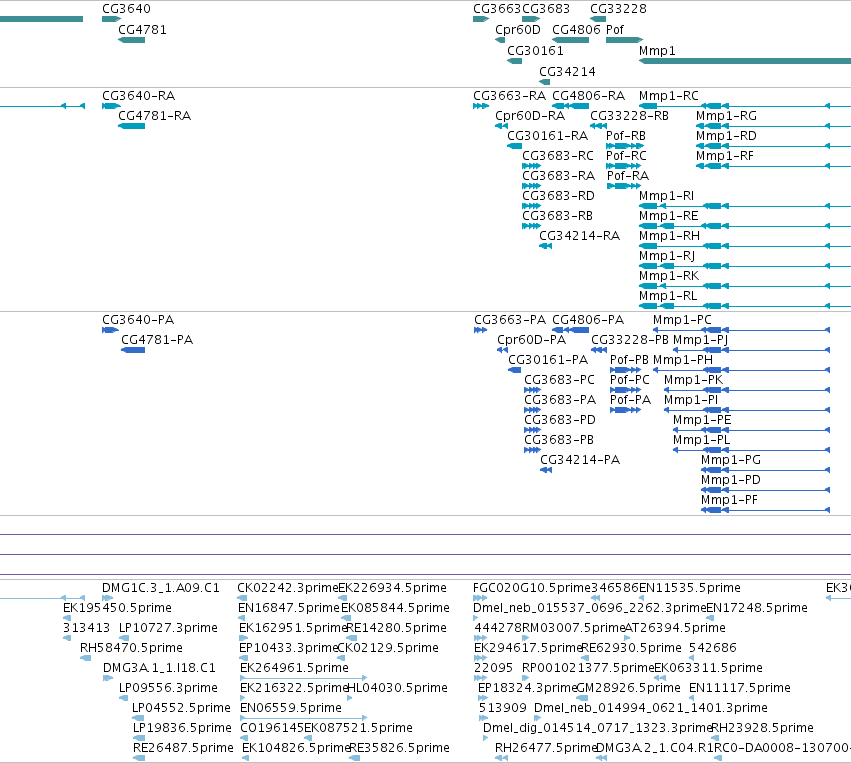
Task: Click the HL04030.5prime EST label
Action: [x=397, y=689]
